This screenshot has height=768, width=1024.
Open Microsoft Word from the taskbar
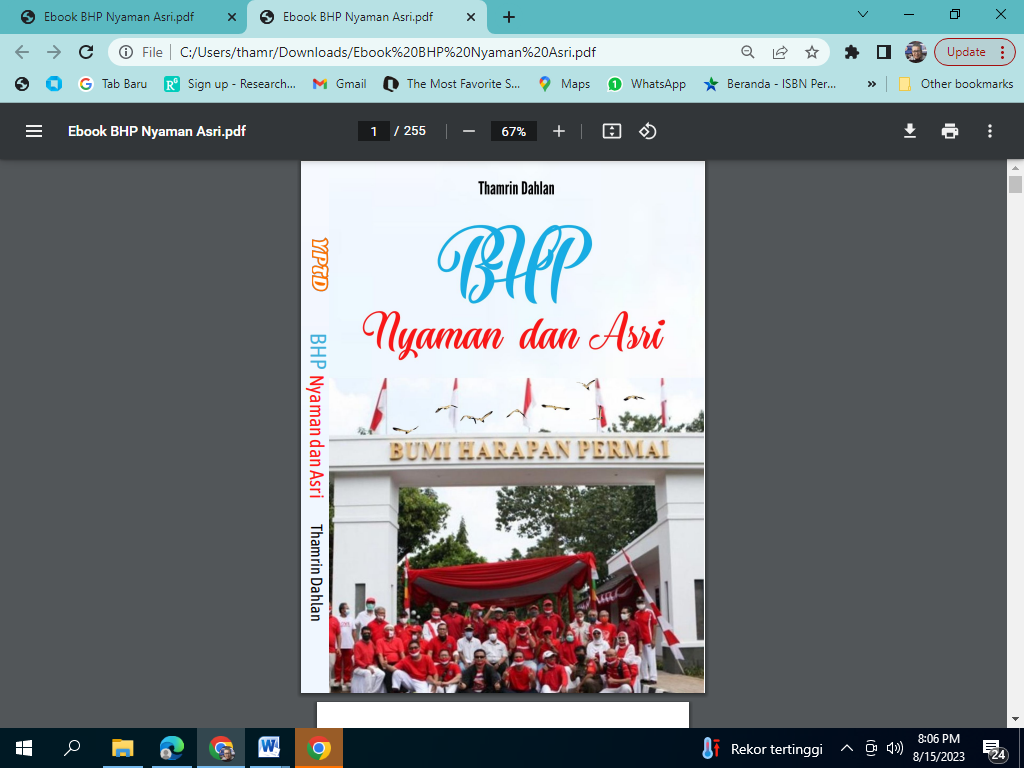268,748
